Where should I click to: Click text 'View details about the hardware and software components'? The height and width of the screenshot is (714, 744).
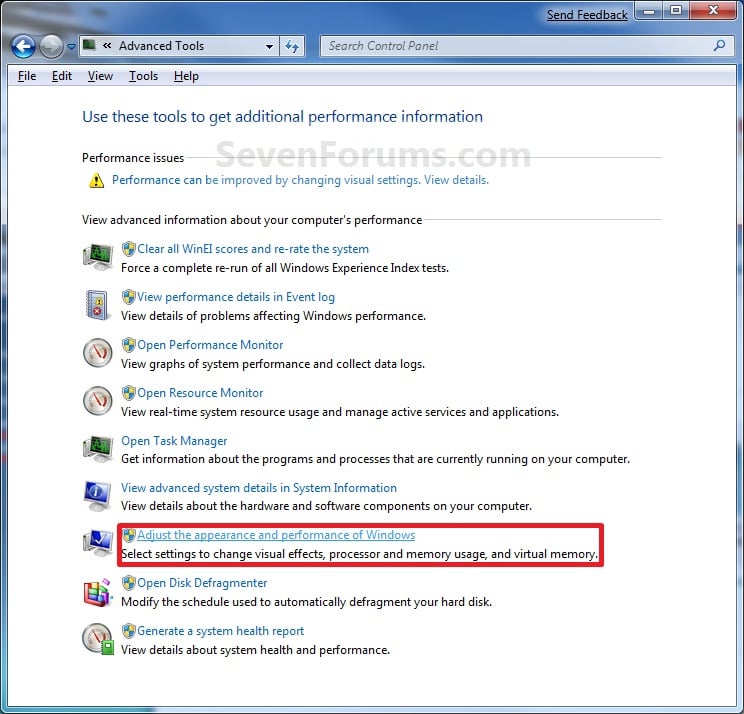click(x=326, y=506)
